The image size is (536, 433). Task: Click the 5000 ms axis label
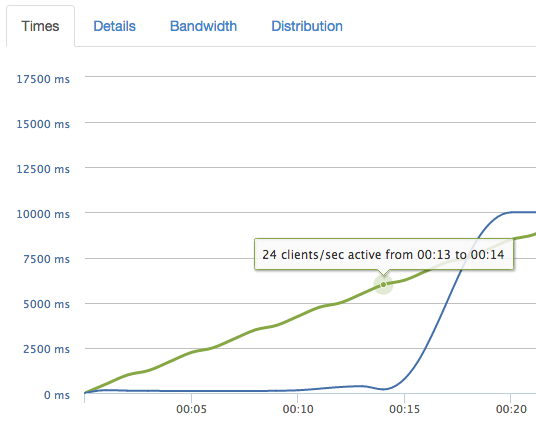pos(46,304)
